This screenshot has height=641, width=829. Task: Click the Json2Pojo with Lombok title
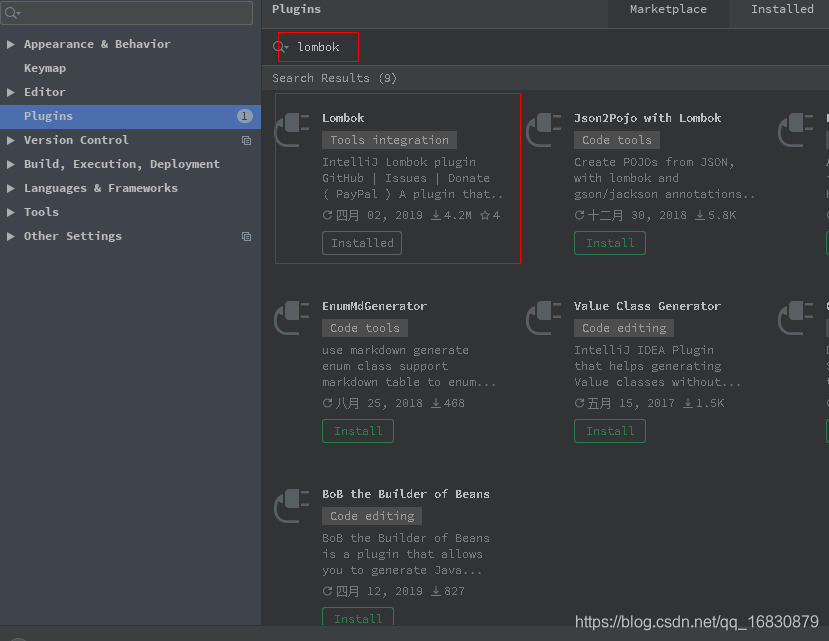[x=648, y=118]
